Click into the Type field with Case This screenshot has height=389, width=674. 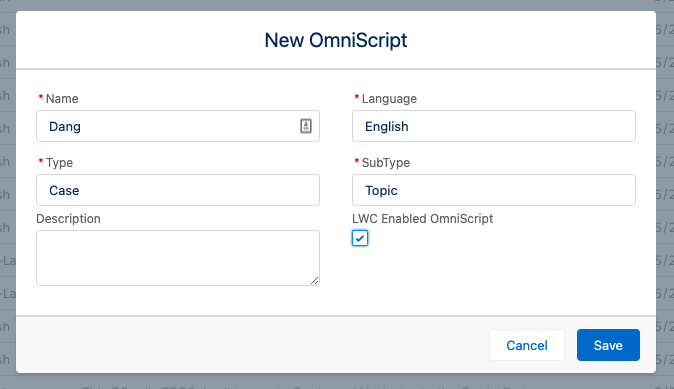pos(178,190)
